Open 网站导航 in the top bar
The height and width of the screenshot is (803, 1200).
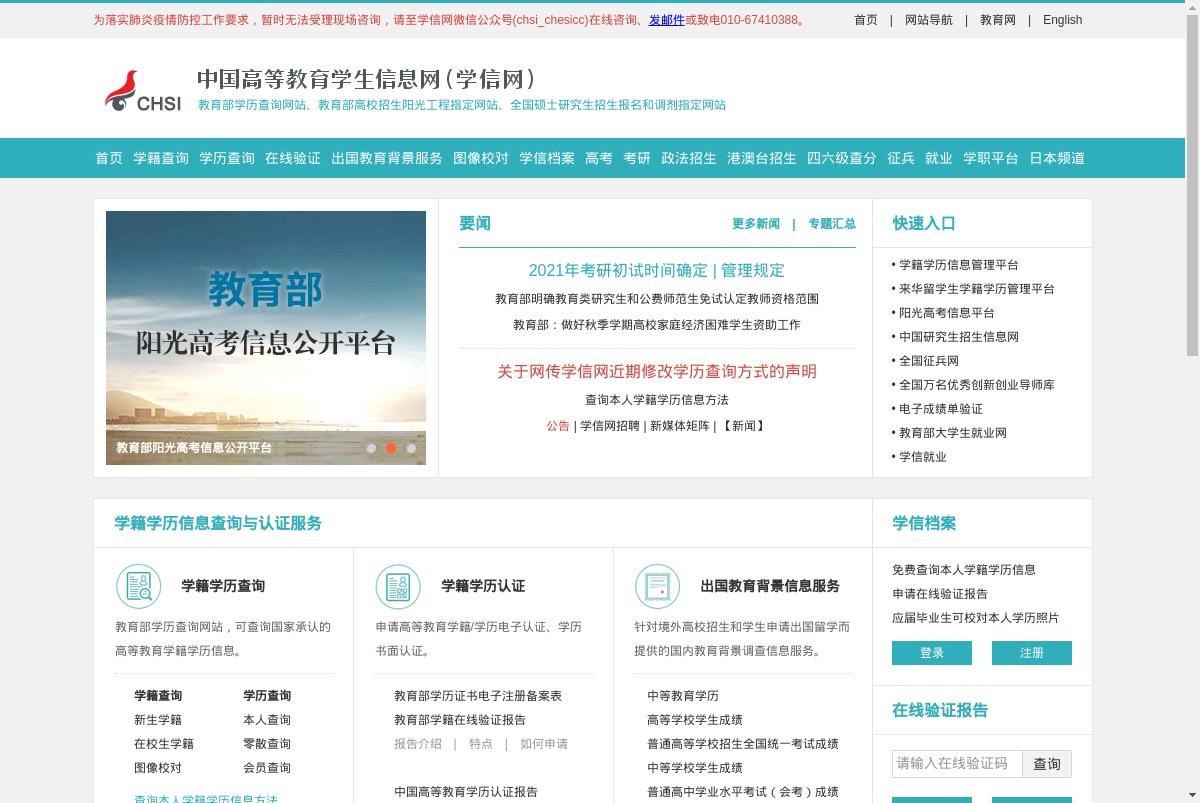pos(929,20)
